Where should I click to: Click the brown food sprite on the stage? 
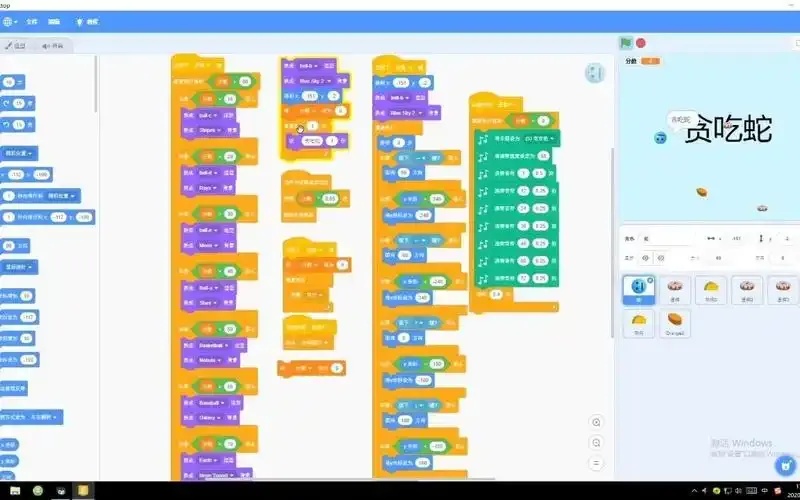pyautogui.click(x=702, y=192)
